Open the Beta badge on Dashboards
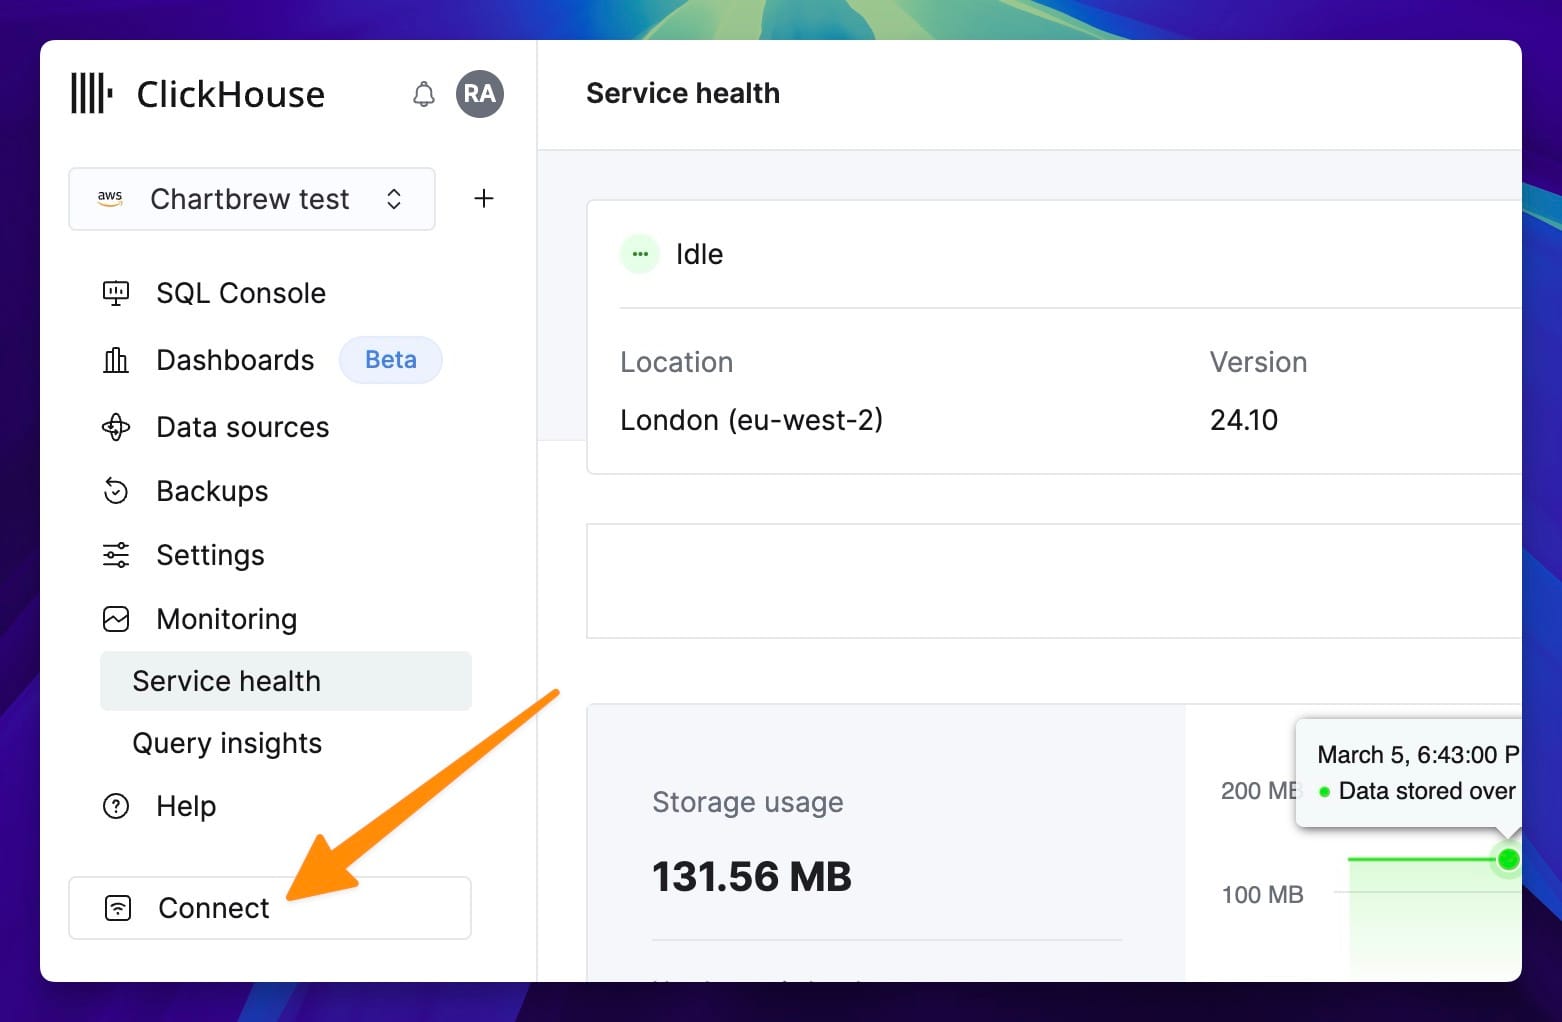Viewport: 1562px width, 1022px height. tap(390, 360)
